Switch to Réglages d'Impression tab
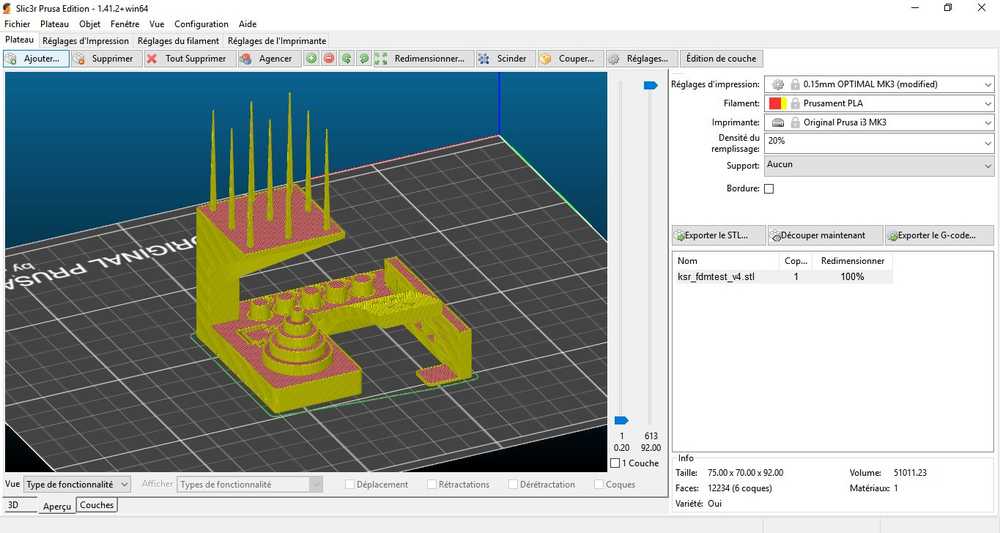 [x=85, y=41]
